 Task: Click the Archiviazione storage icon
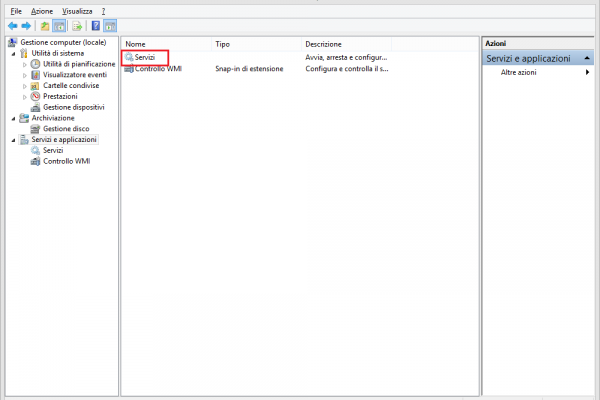tap(24, 118)
